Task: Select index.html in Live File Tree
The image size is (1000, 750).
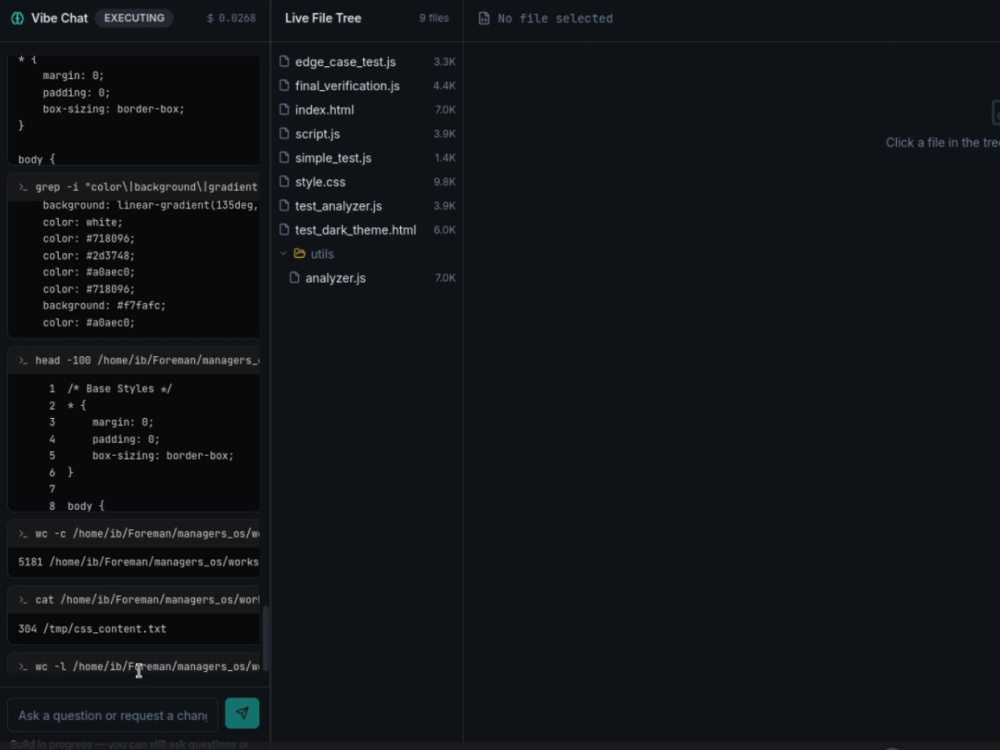Action: coord(324,110)
